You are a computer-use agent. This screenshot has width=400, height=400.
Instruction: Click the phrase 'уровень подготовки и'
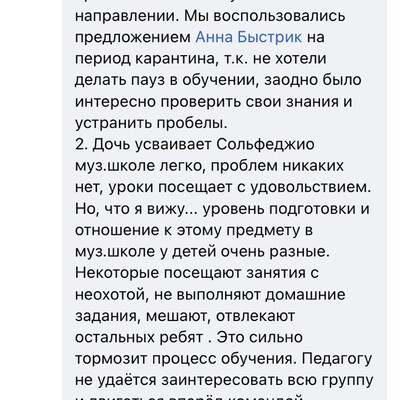click(x=286, y=209)
